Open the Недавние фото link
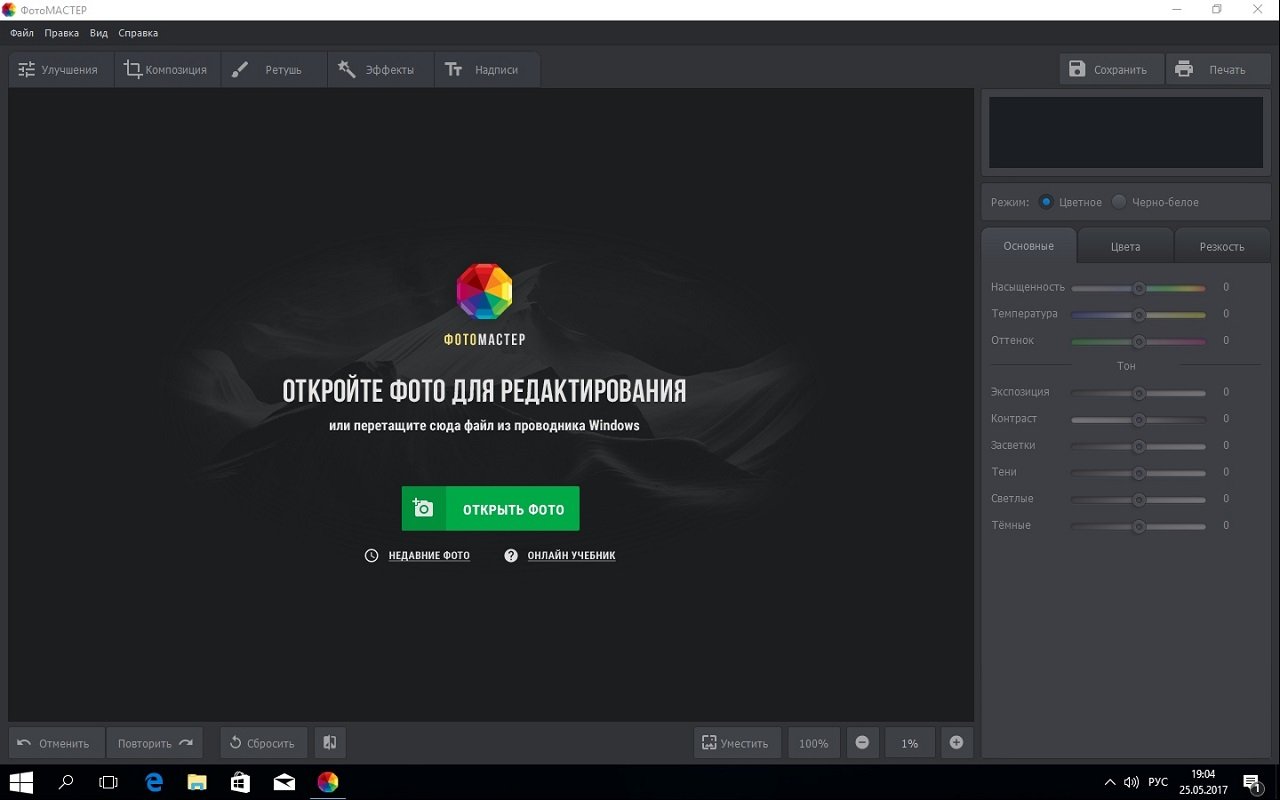Screen dimensions: 1280x800 point(428,556)
